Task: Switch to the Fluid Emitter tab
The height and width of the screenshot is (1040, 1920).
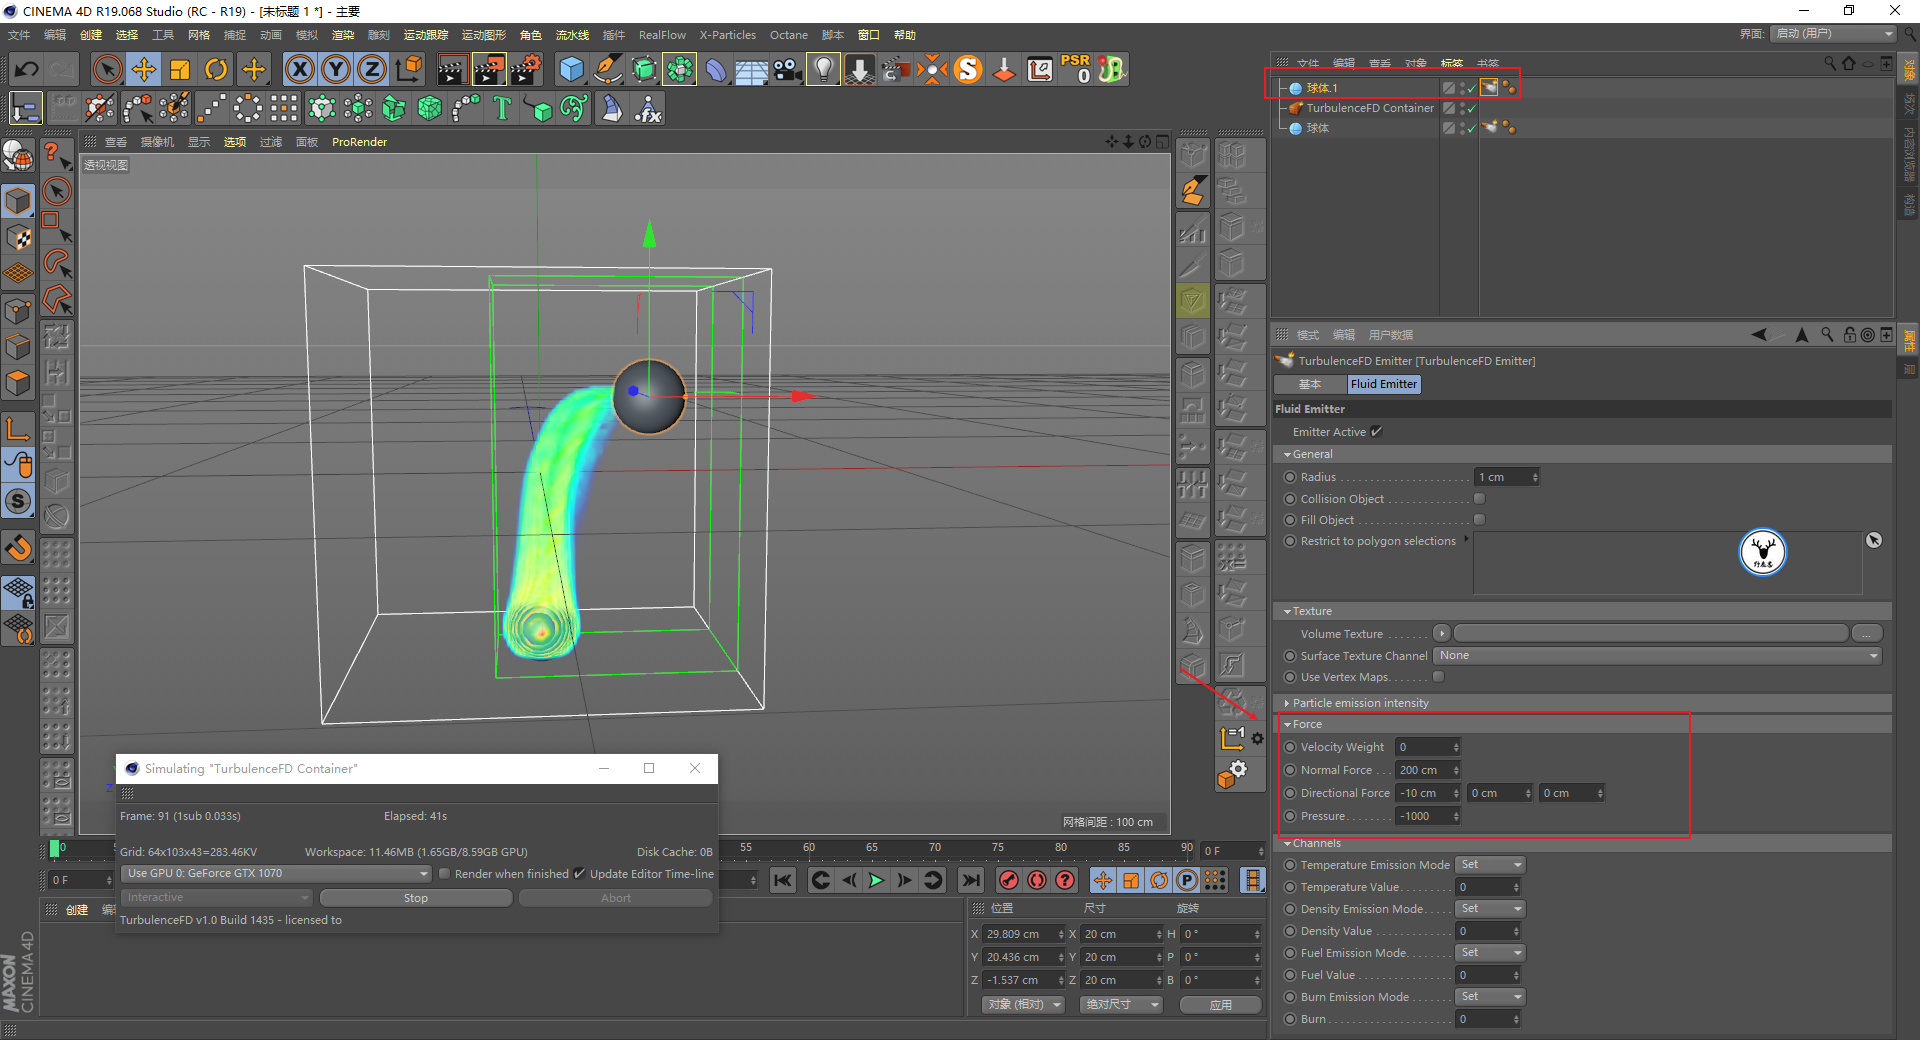Action: 1383,384
